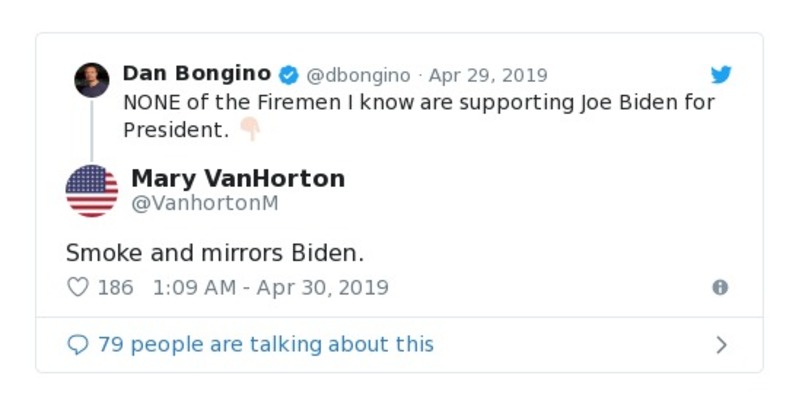Click the 186 likes count
The image size is (799, 420).
click(115, 288)
